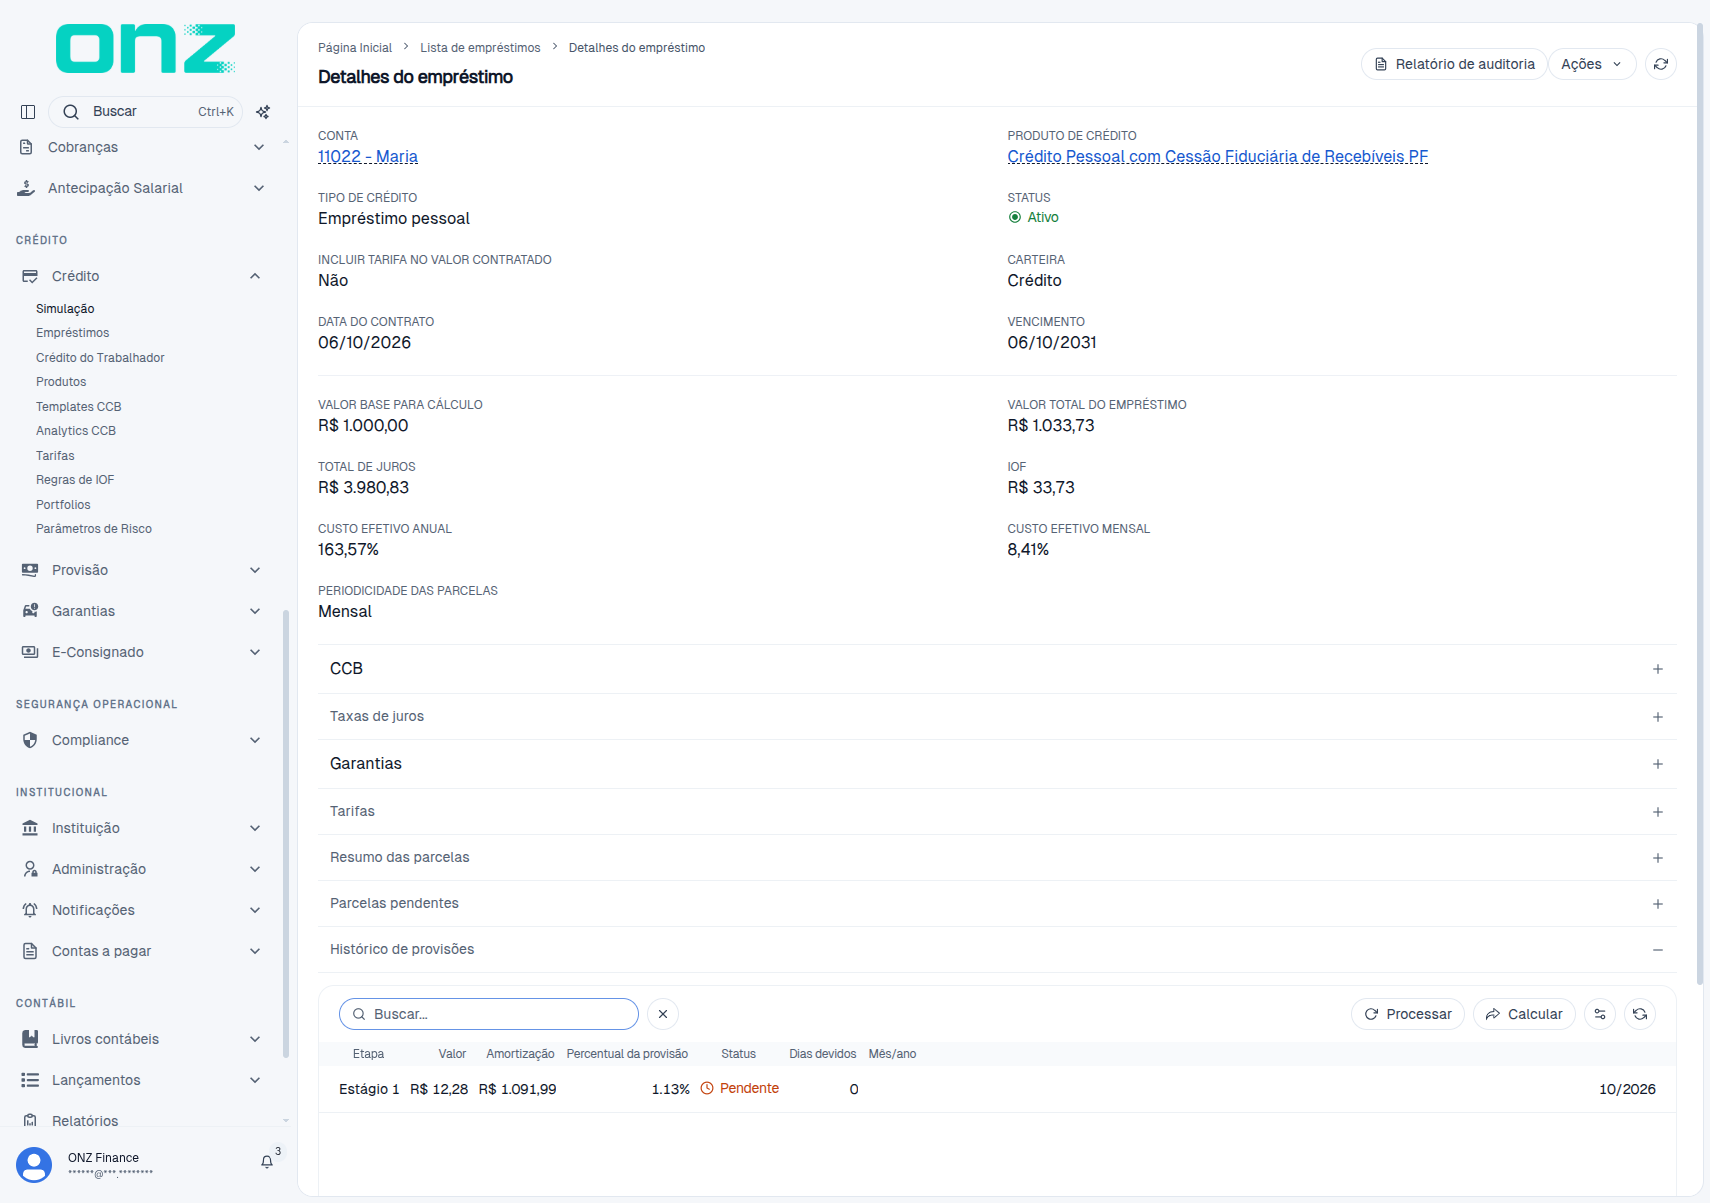Click the Provisão sidebar icon

pos(30,570)
